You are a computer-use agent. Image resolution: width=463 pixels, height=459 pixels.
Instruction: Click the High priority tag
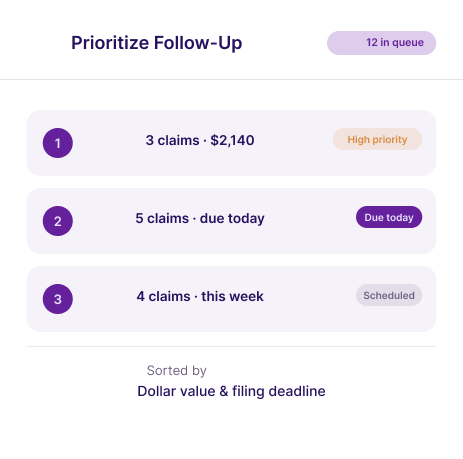pyautogui.click(x=377, y=139)
